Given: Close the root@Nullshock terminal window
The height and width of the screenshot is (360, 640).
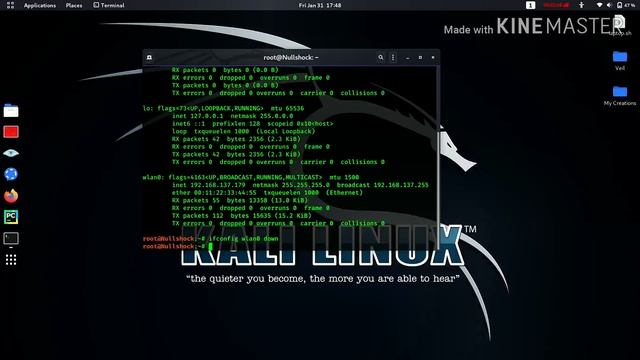Looking at the screenshot, I should pyautogui.click(x=433, y=58).
